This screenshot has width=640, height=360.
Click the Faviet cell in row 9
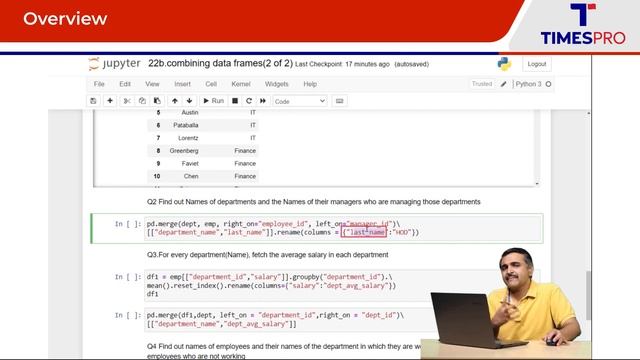tap(190, 163)
